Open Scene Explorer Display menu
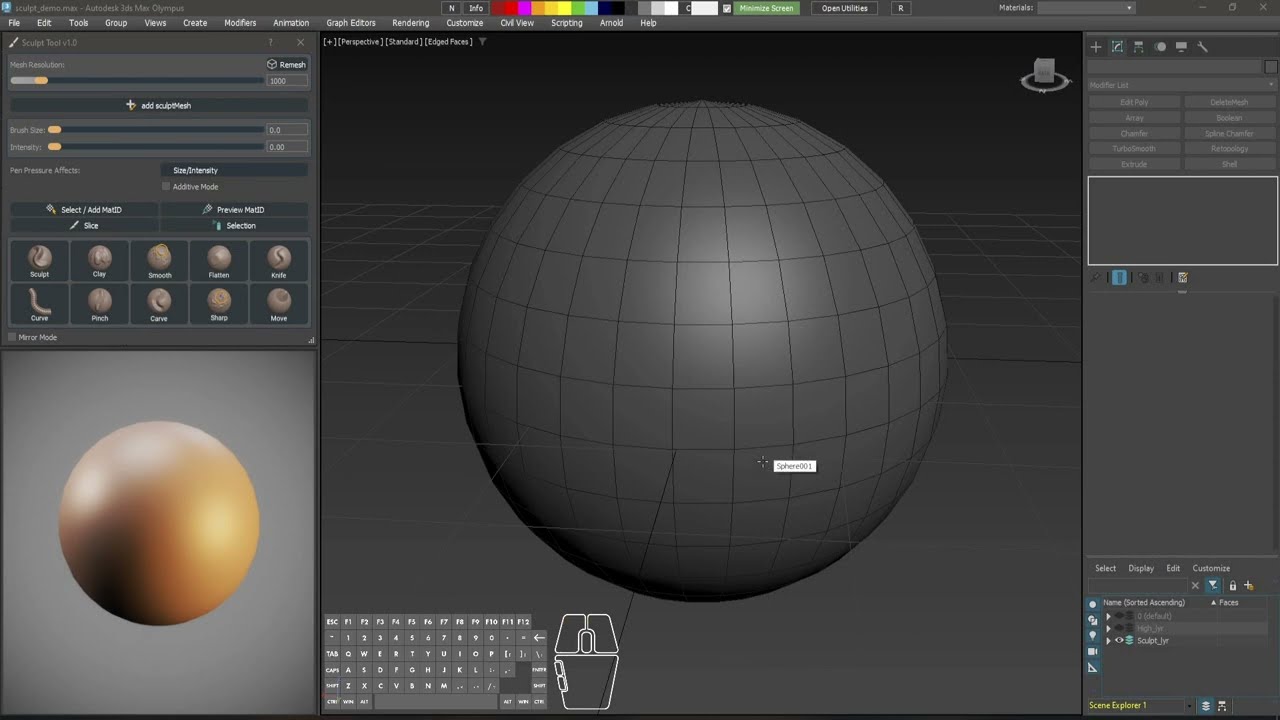Image resolution: width=1280 pixels, height=720 pixels. 1141,568
